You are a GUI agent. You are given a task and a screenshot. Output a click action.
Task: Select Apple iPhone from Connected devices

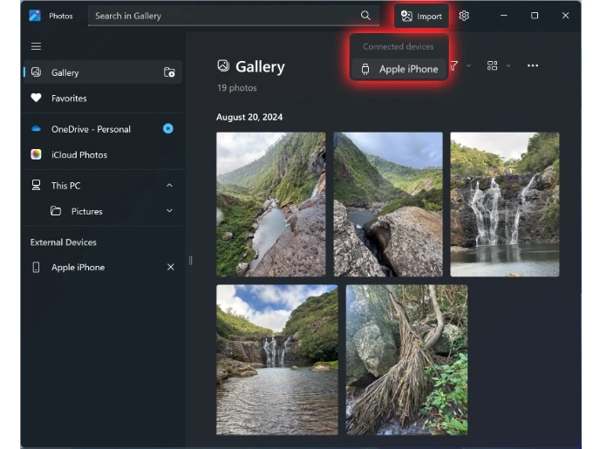399,69
